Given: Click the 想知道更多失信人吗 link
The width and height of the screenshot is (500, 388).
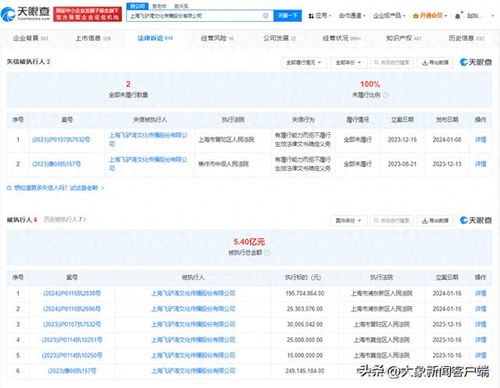Looking at the screenshot, I should tap(56, 188).
